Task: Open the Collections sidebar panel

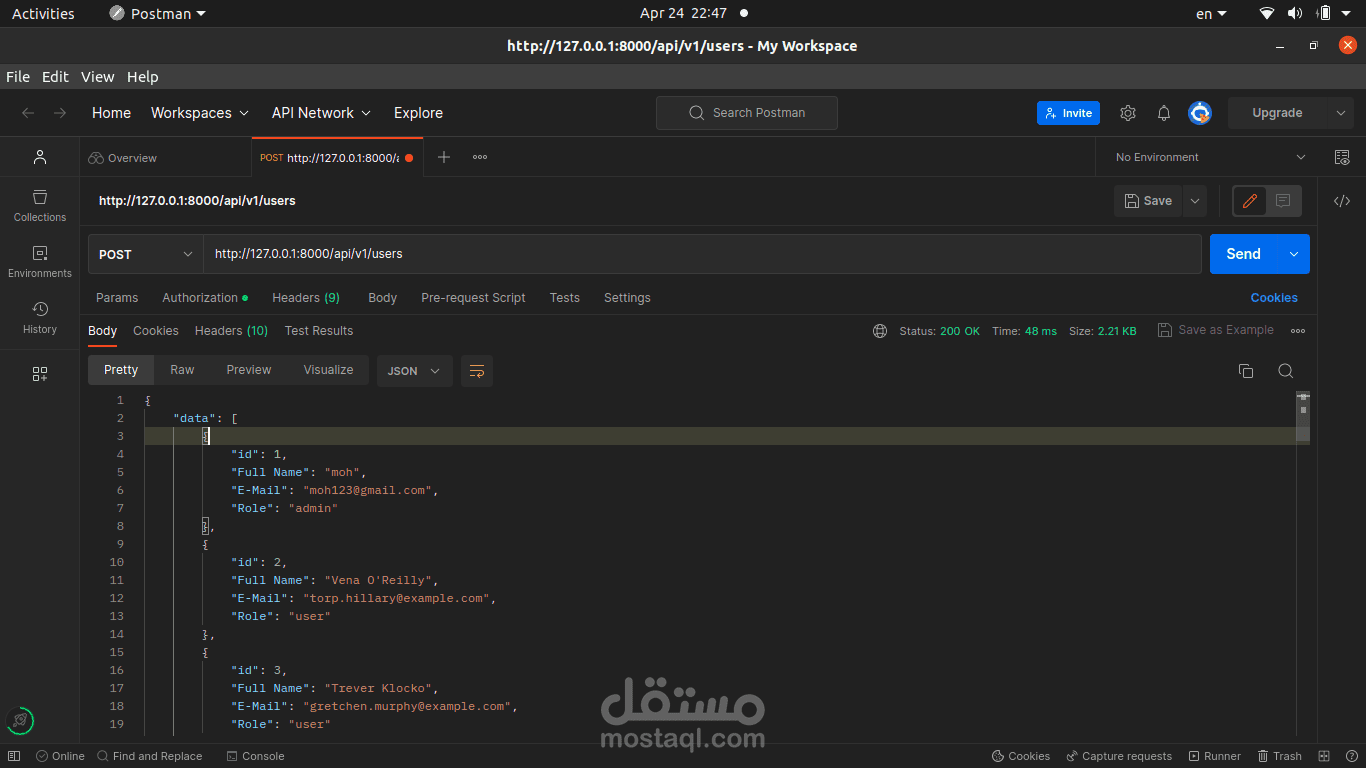Action: 40,205
